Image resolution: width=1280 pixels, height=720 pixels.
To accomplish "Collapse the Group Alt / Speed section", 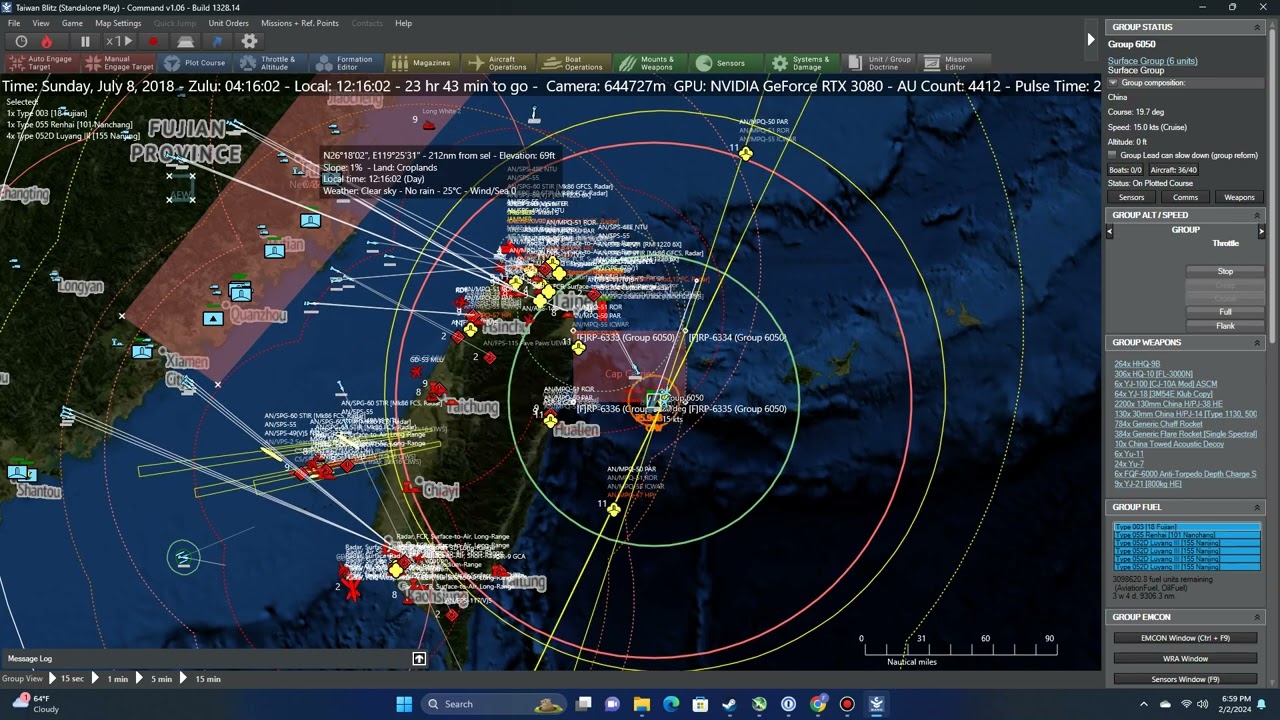I will click(x=1257, y=215).
